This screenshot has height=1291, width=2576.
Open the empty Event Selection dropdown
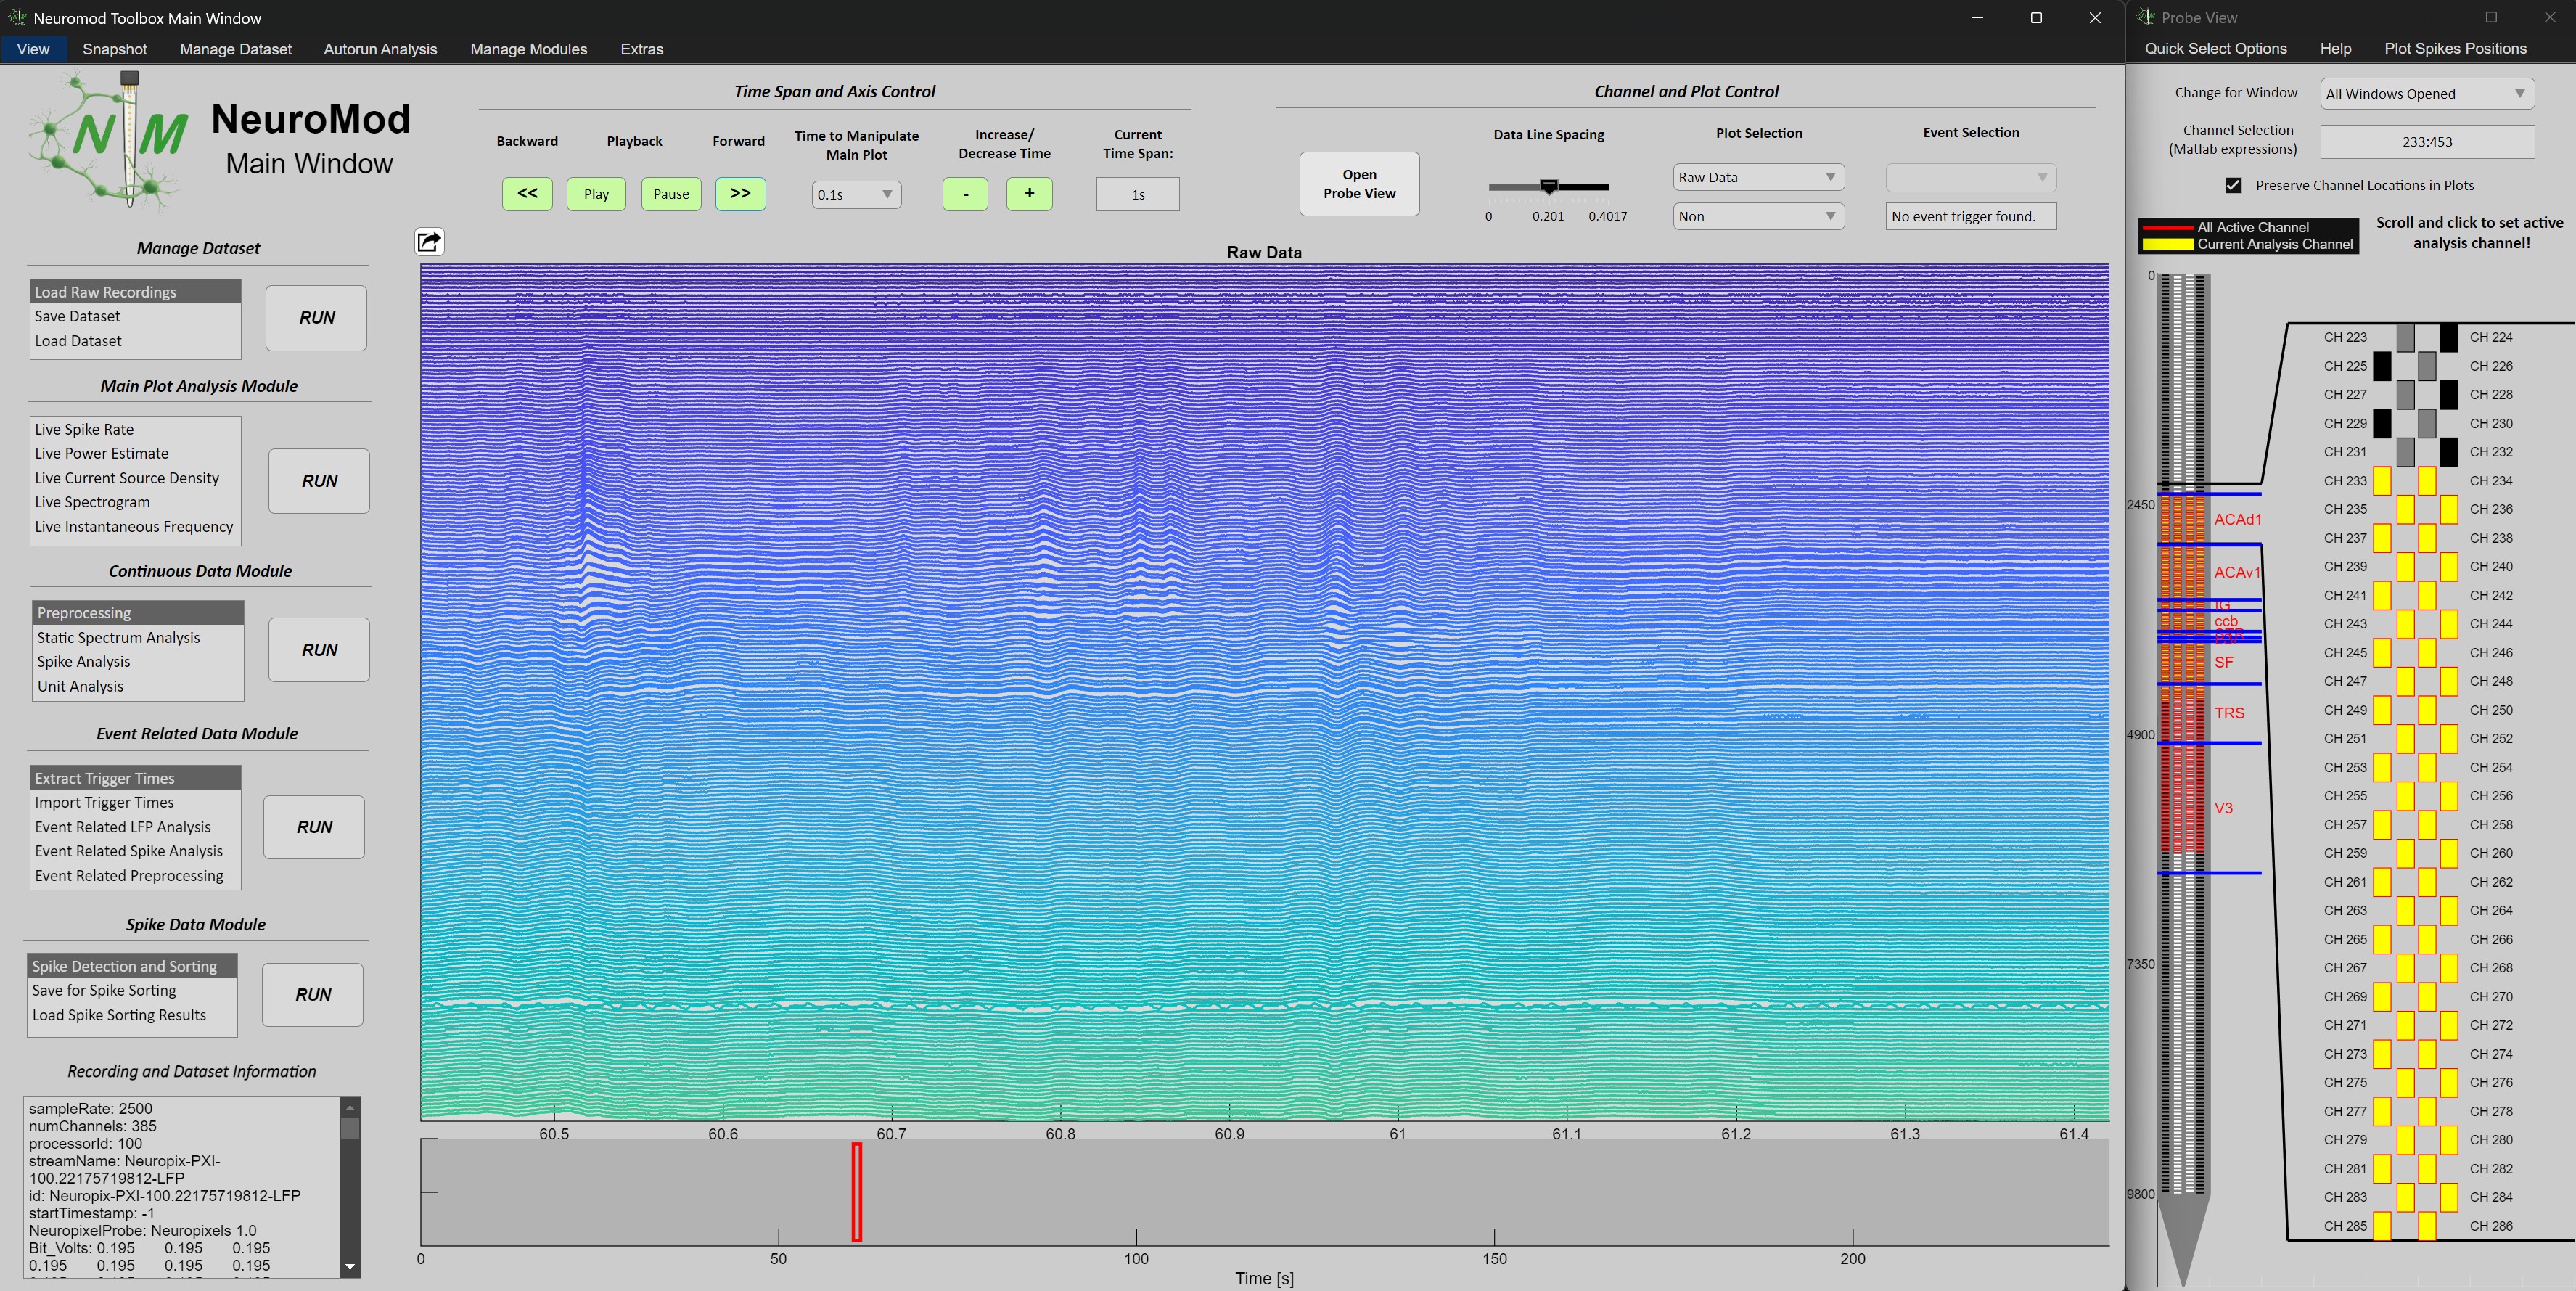tap(1971, 177)
